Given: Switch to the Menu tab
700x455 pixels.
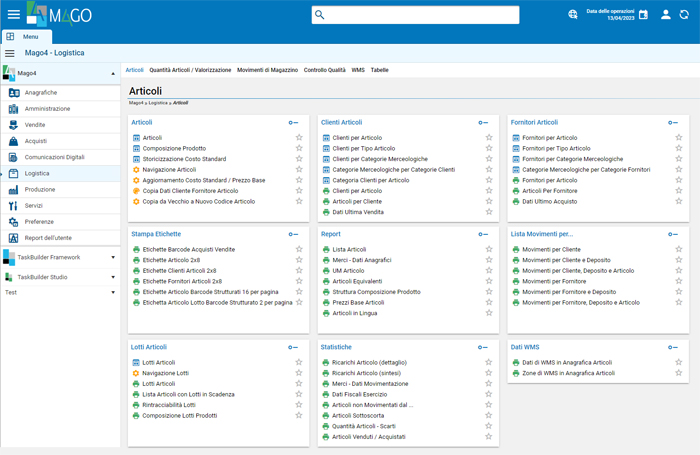Looking at the screenshot, I should click(x=27, y=37).
